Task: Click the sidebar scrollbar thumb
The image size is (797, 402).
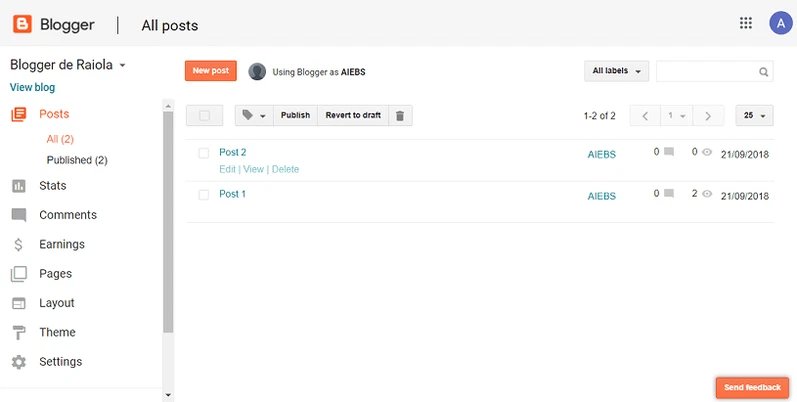Action: point(168,222)
